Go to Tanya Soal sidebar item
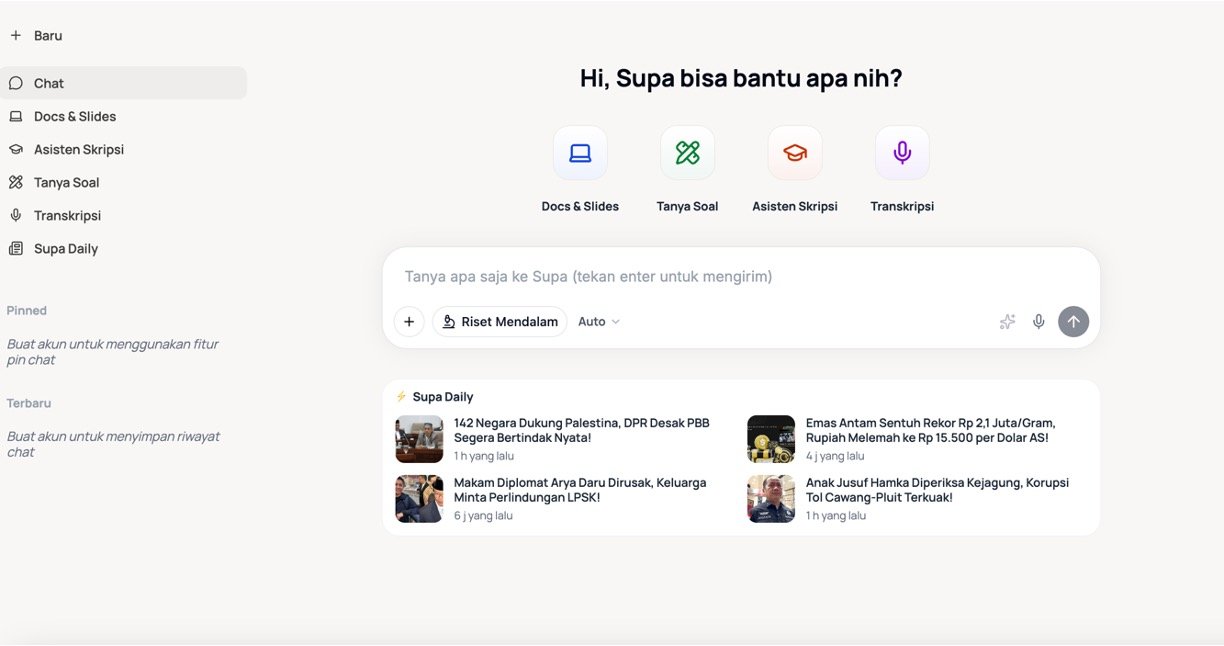Image resolution: width=1224 pixels, height=646 pixels. pos(124,182)
